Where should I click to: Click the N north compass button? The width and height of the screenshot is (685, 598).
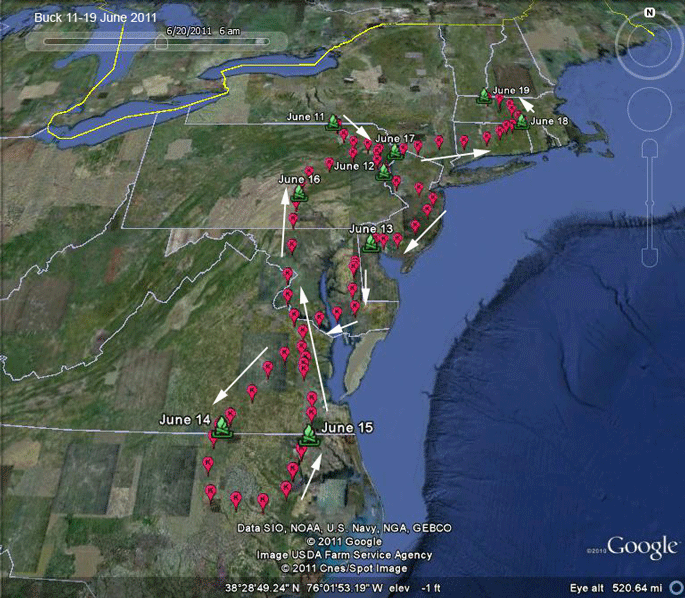pyautogui.click(x=650, y=13)
